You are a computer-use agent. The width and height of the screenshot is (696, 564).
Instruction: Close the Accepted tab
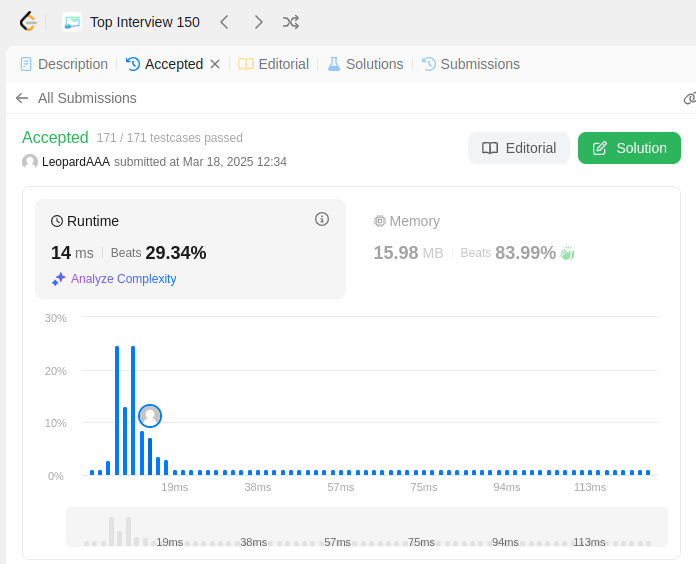coord(215,64)
